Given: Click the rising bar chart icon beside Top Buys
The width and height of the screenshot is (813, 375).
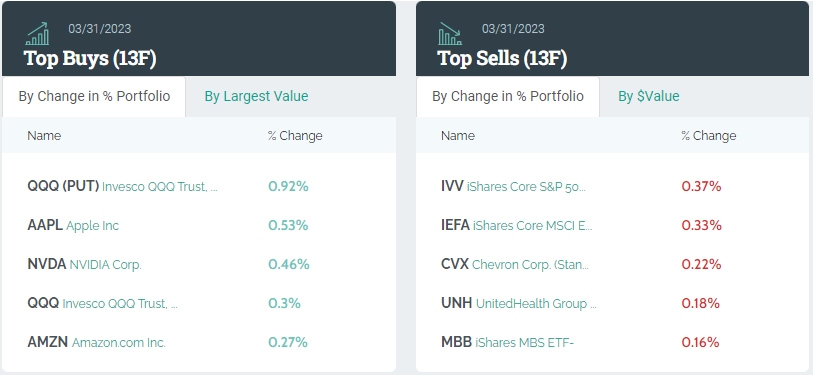Looking at the screenshot, I should coord(37,34).
